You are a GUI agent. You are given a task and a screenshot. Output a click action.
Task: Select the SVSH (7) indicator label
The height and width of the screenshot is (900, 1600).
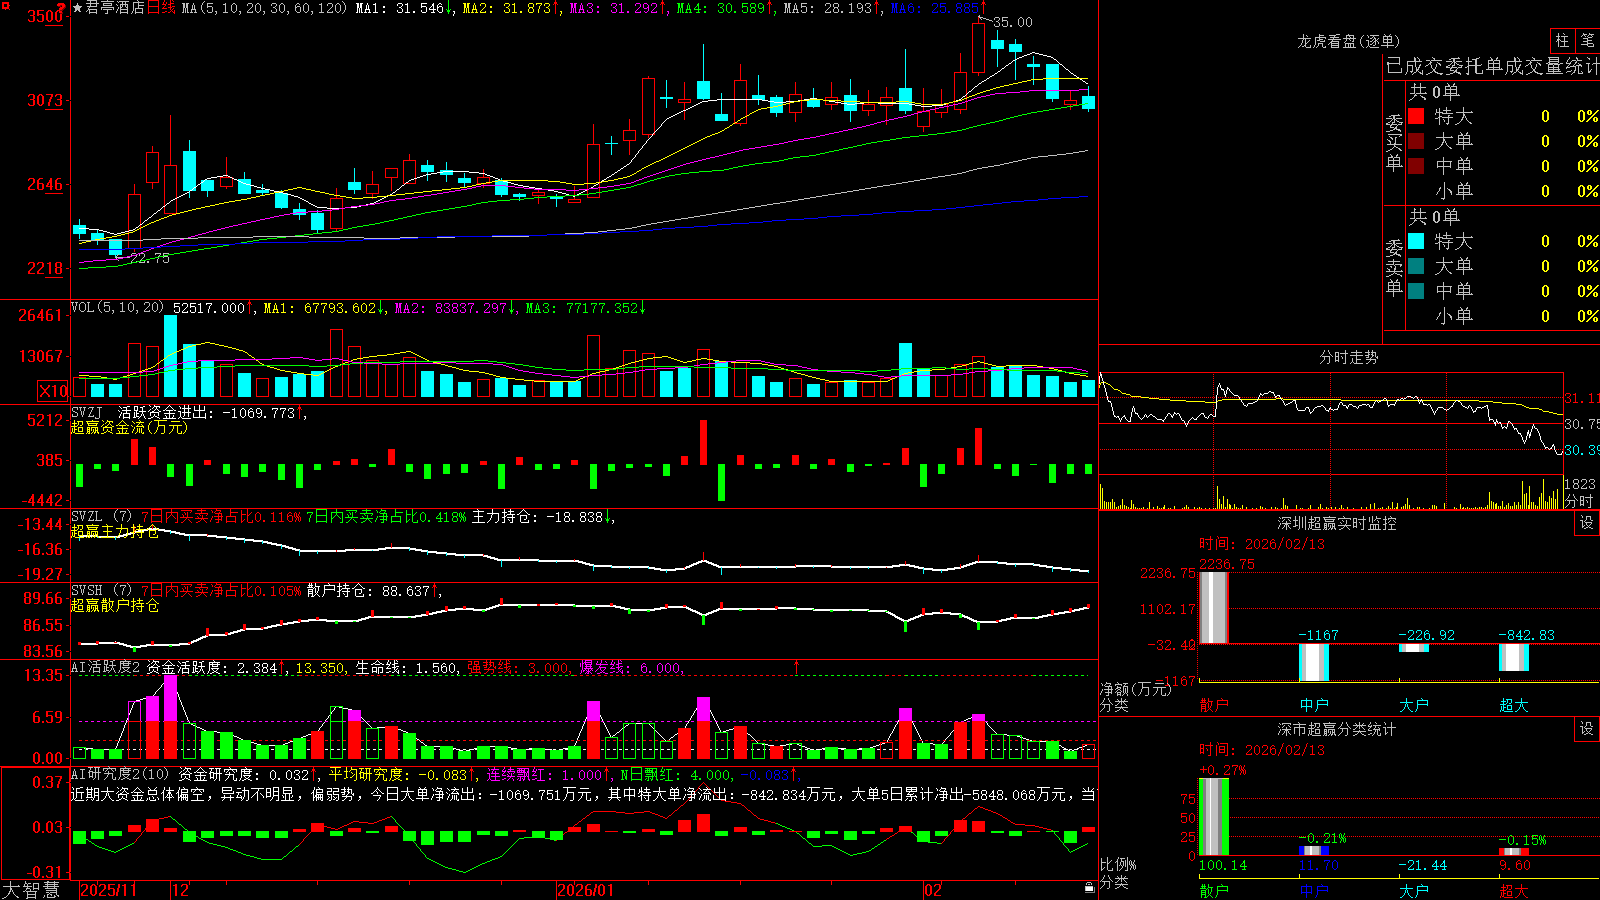pyautogui.click(x=102, y=591)
